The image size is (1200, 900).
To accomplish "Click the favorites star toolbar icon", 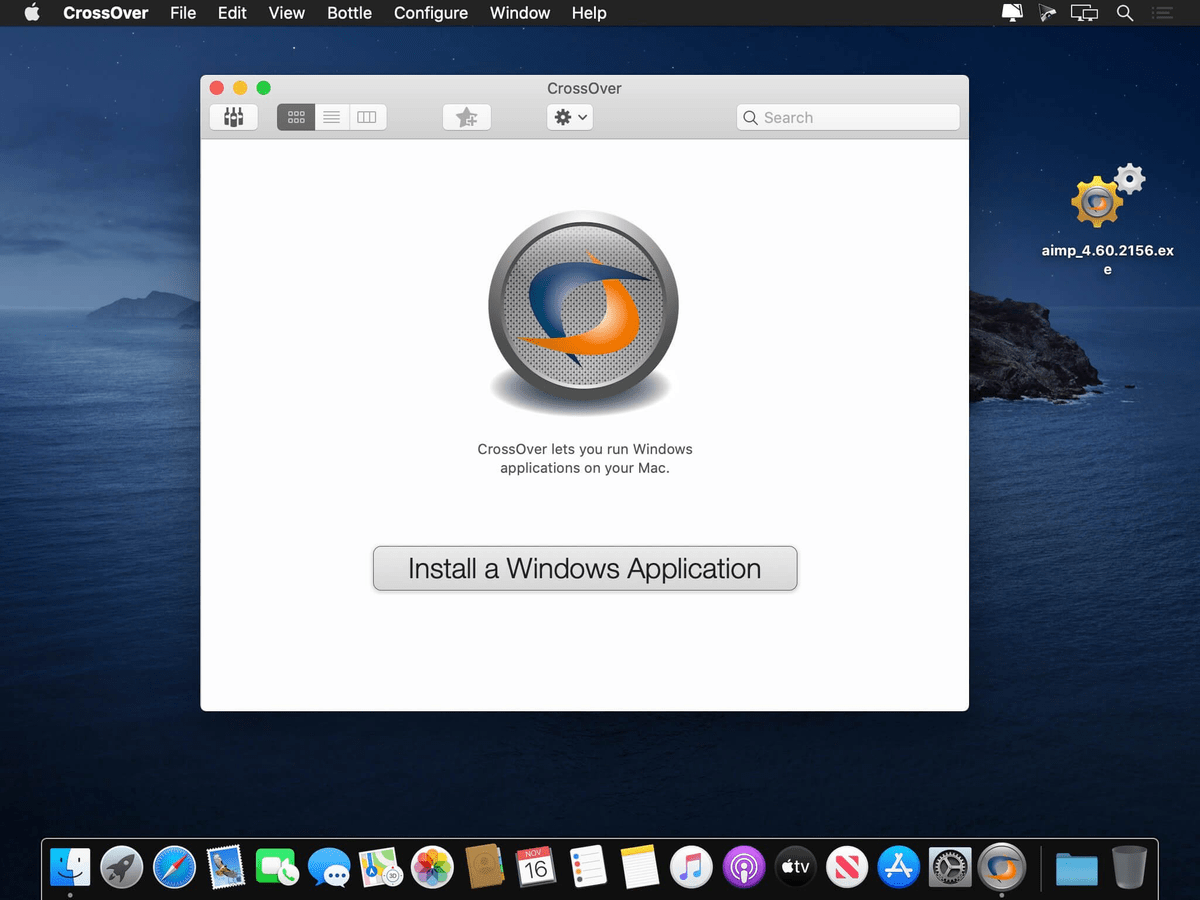I will point(466,117).
